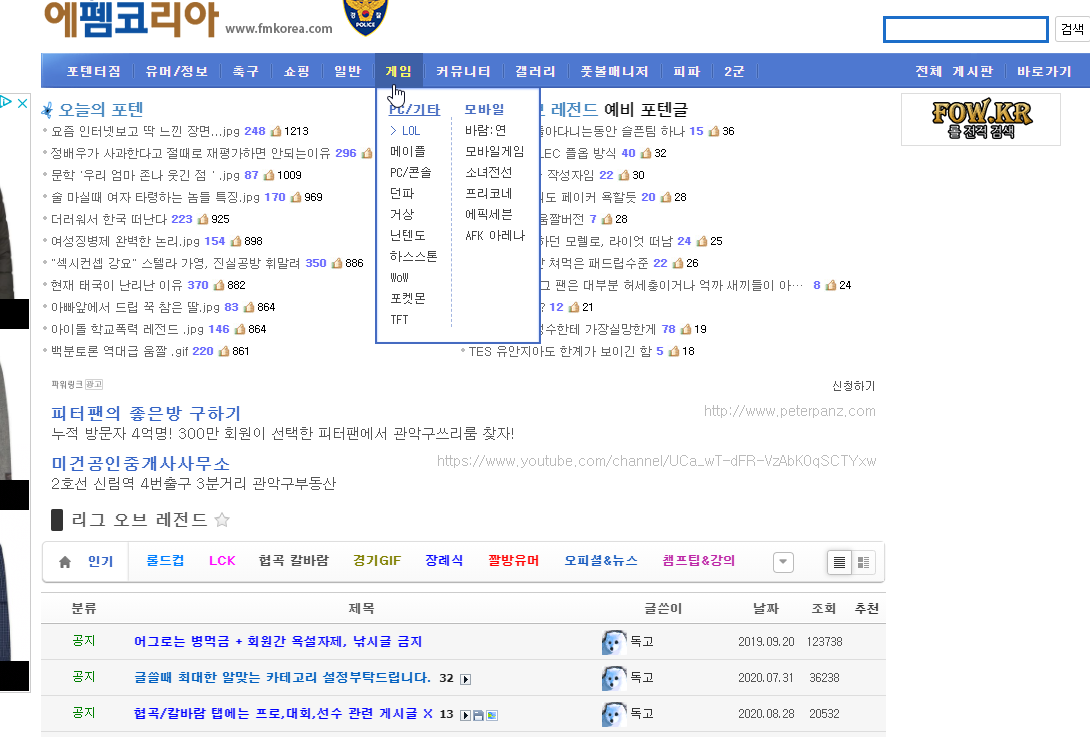Screen dimensions: 1090x737
Task: Open the FOW.KR banner
Action: [x=981, y=120]
